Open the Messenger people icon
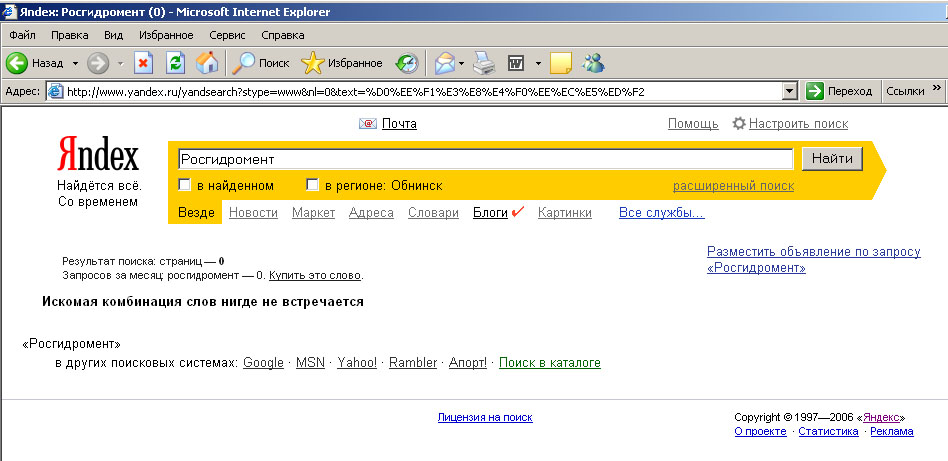This screenshot has height=461, width=948. pyautogui.click(x=593, y=63)
